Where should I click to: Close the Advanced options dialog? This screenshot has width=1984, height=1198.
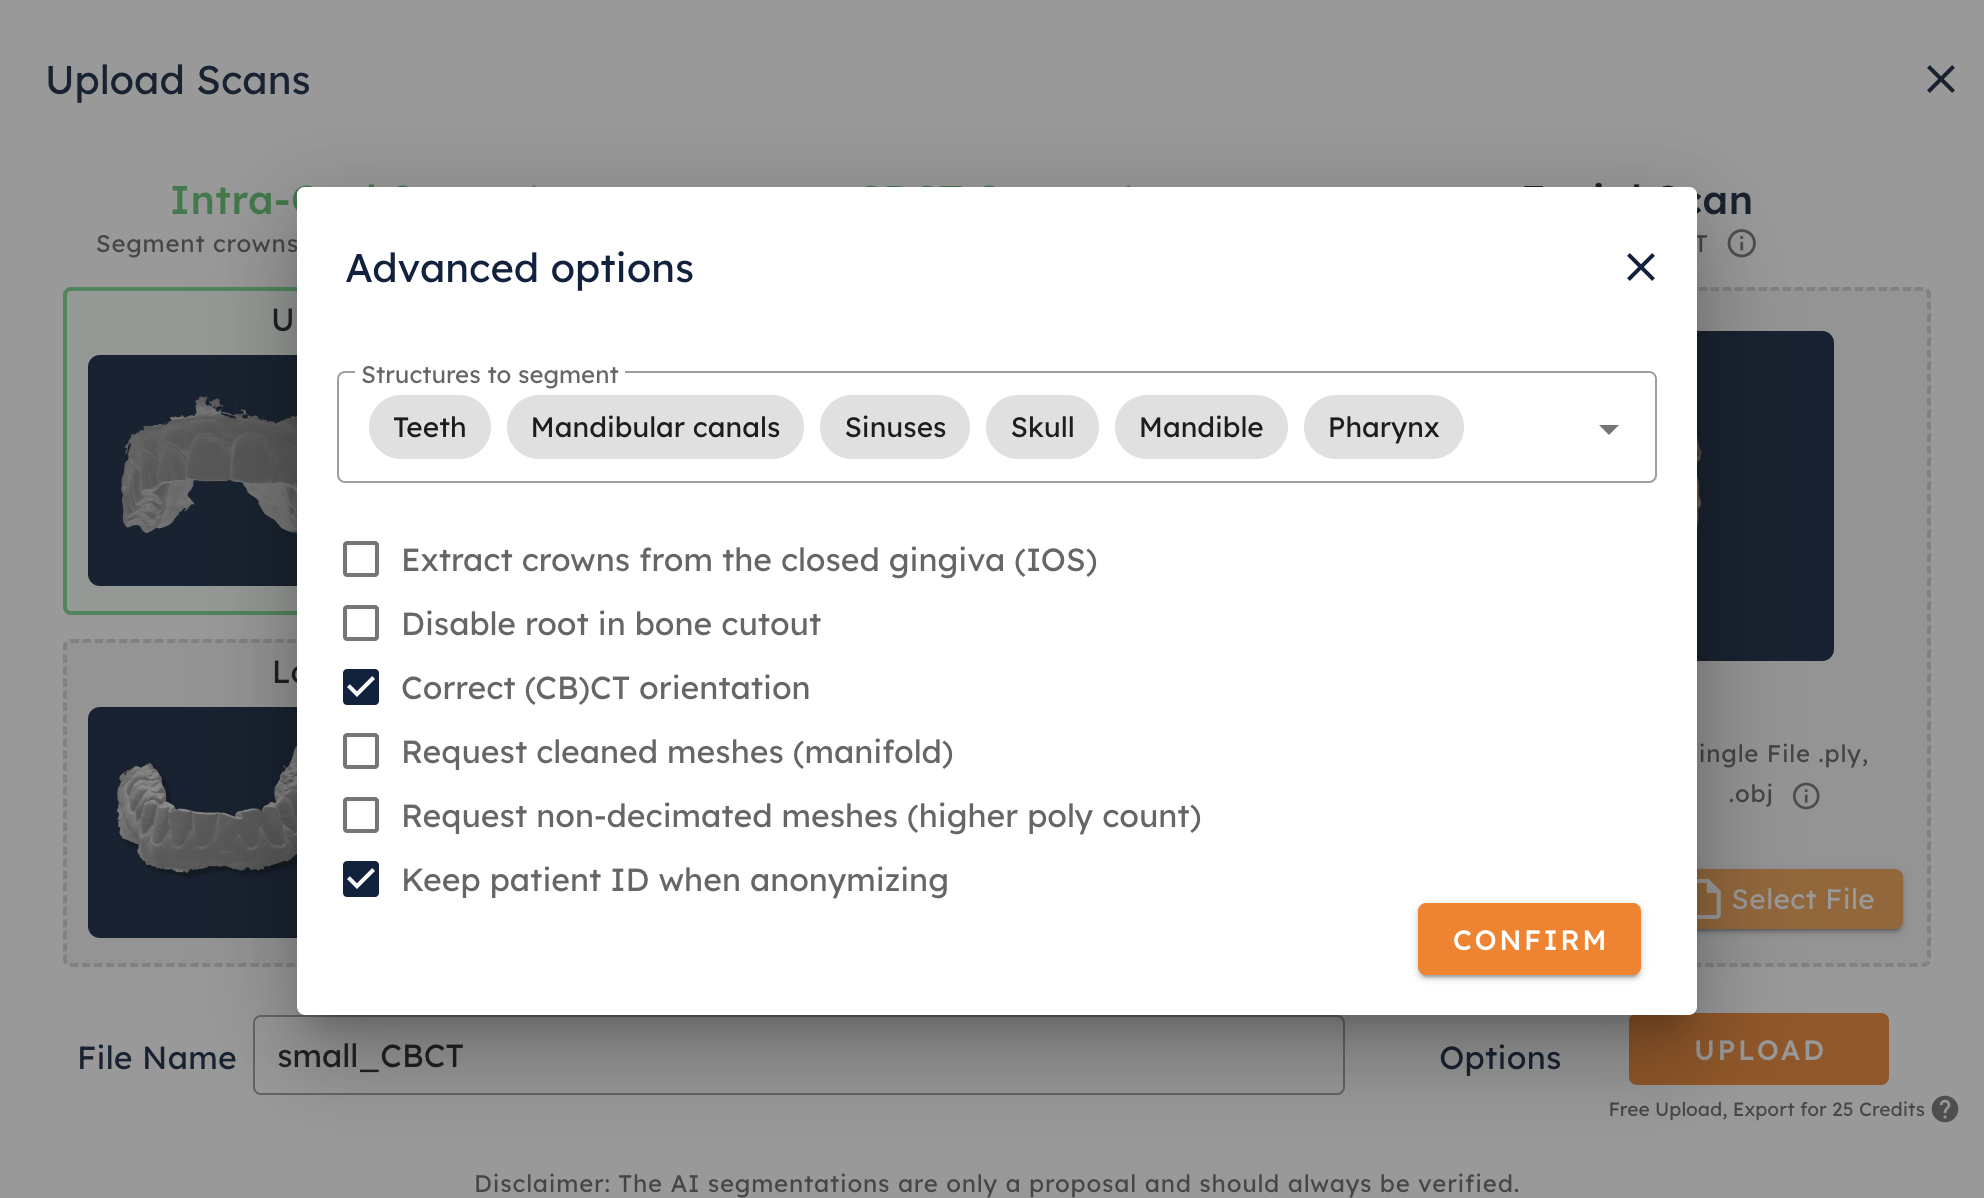click(x=1640, y=267)
